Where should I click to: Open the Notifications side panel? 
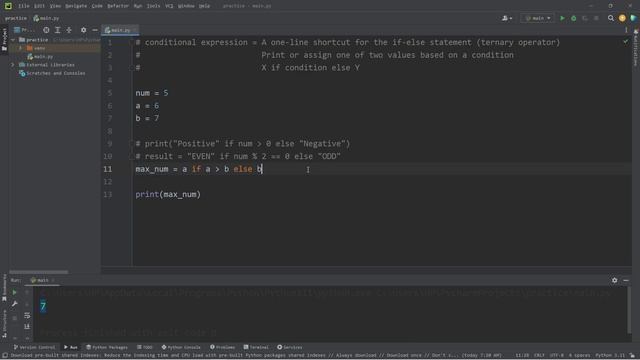point(636,47)
